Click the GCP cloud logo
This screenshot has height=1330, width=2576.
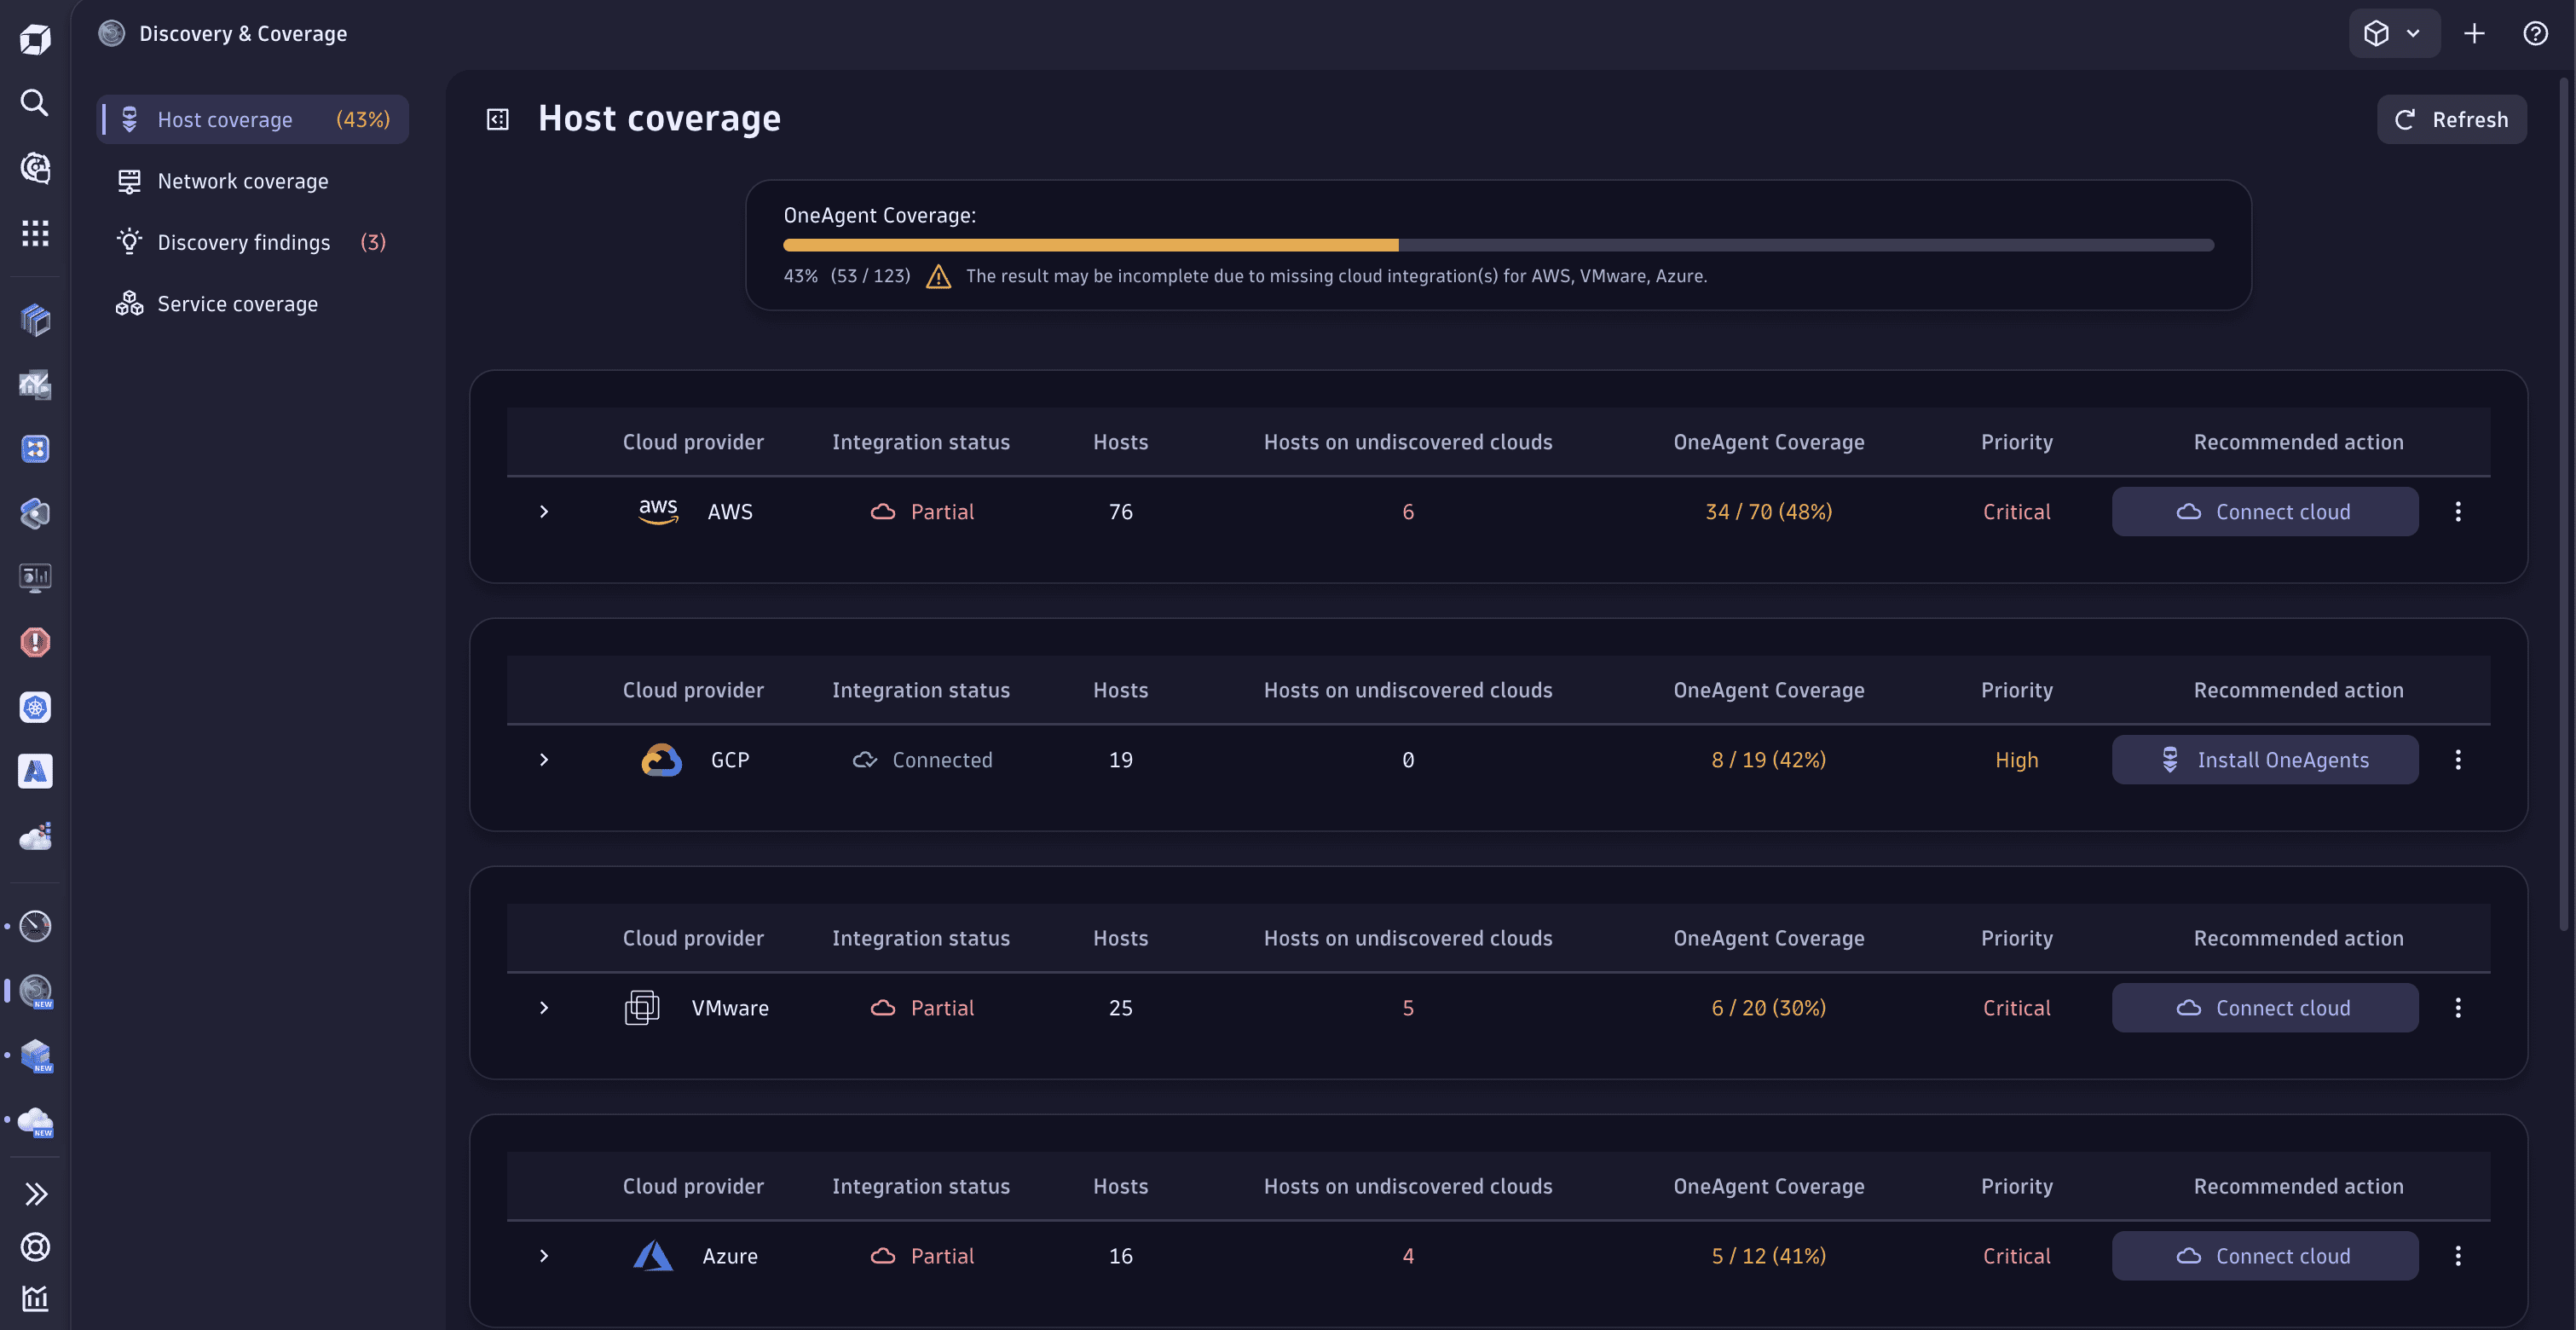pyautogui.click(x=661, y=760)
